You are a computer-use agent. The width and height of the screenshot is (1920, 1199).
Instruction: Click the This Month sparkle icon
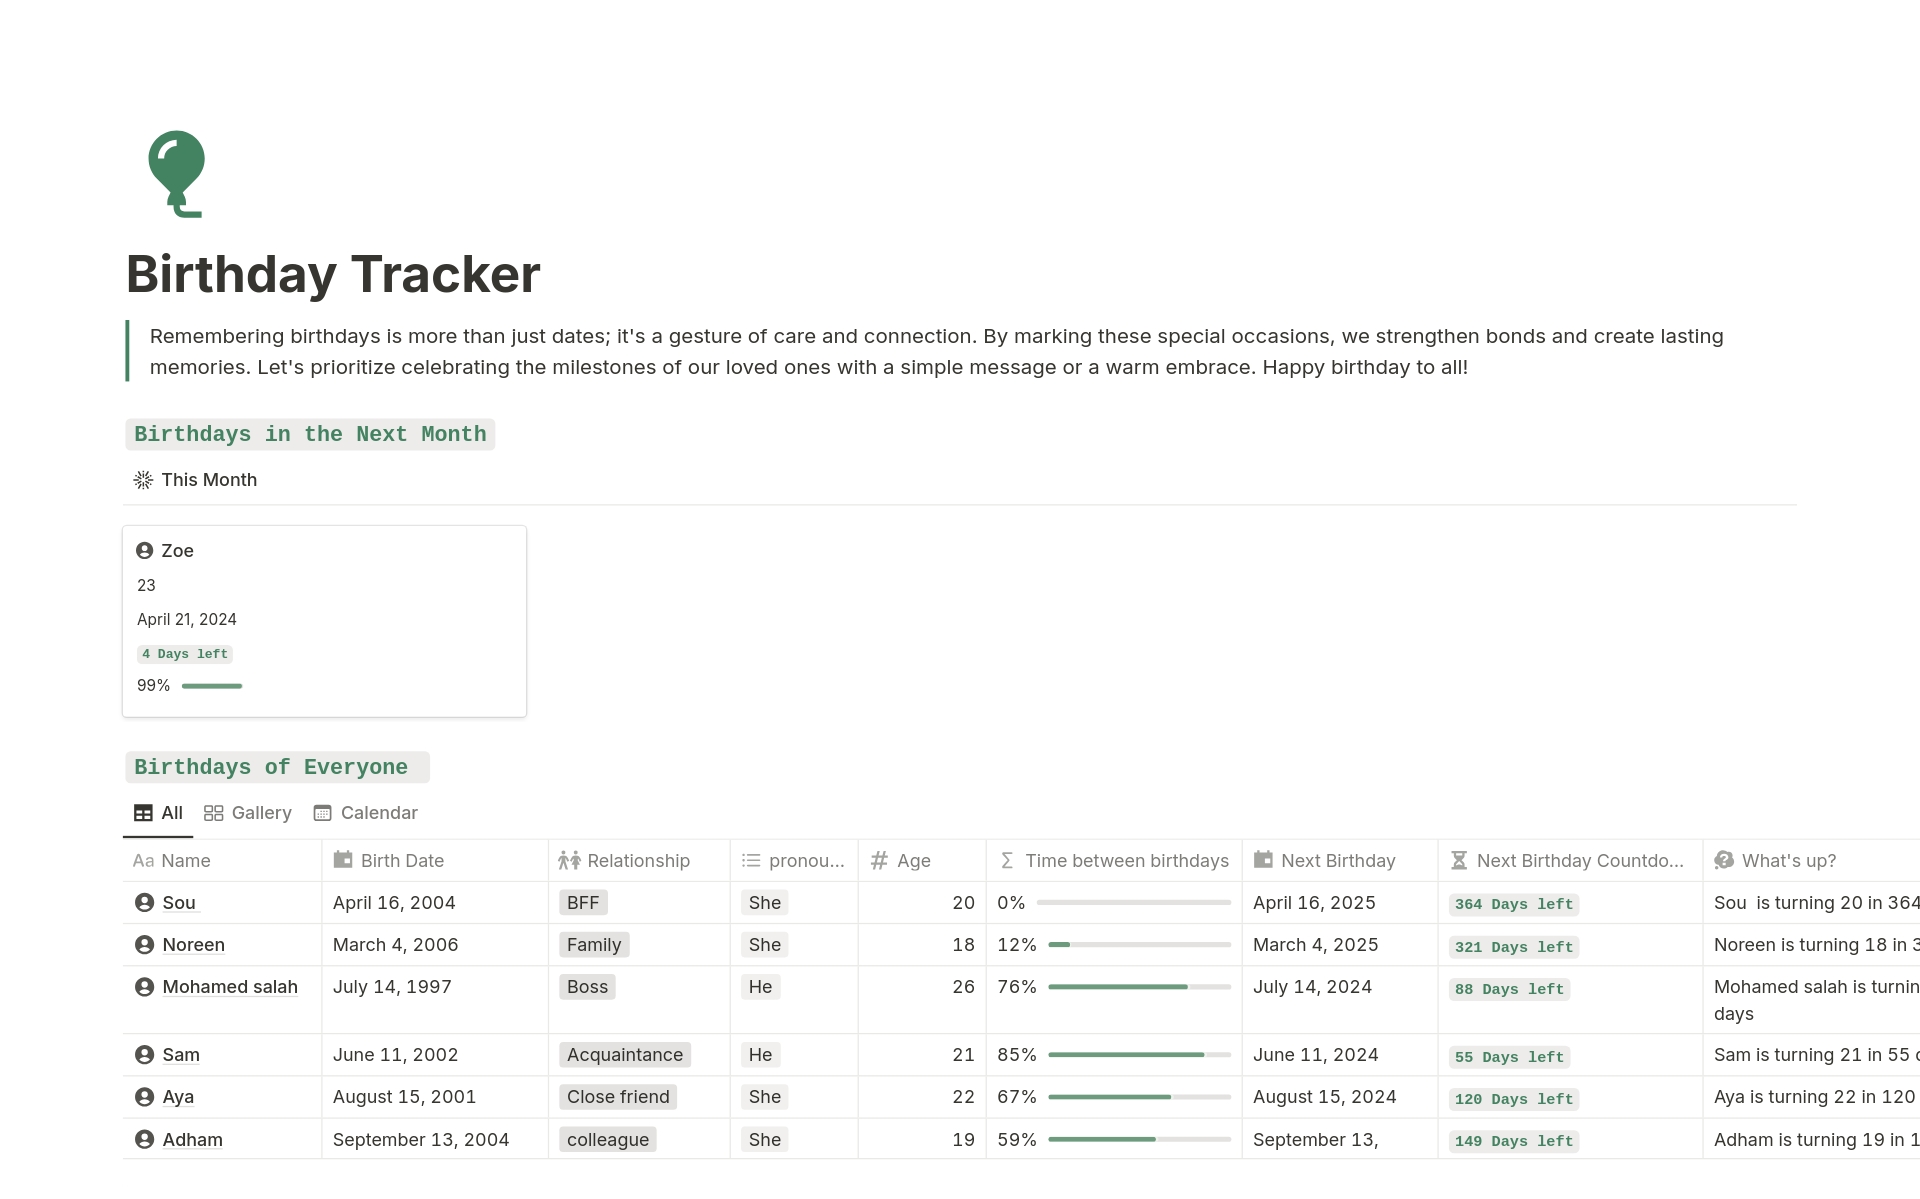(x=143, y=480)
